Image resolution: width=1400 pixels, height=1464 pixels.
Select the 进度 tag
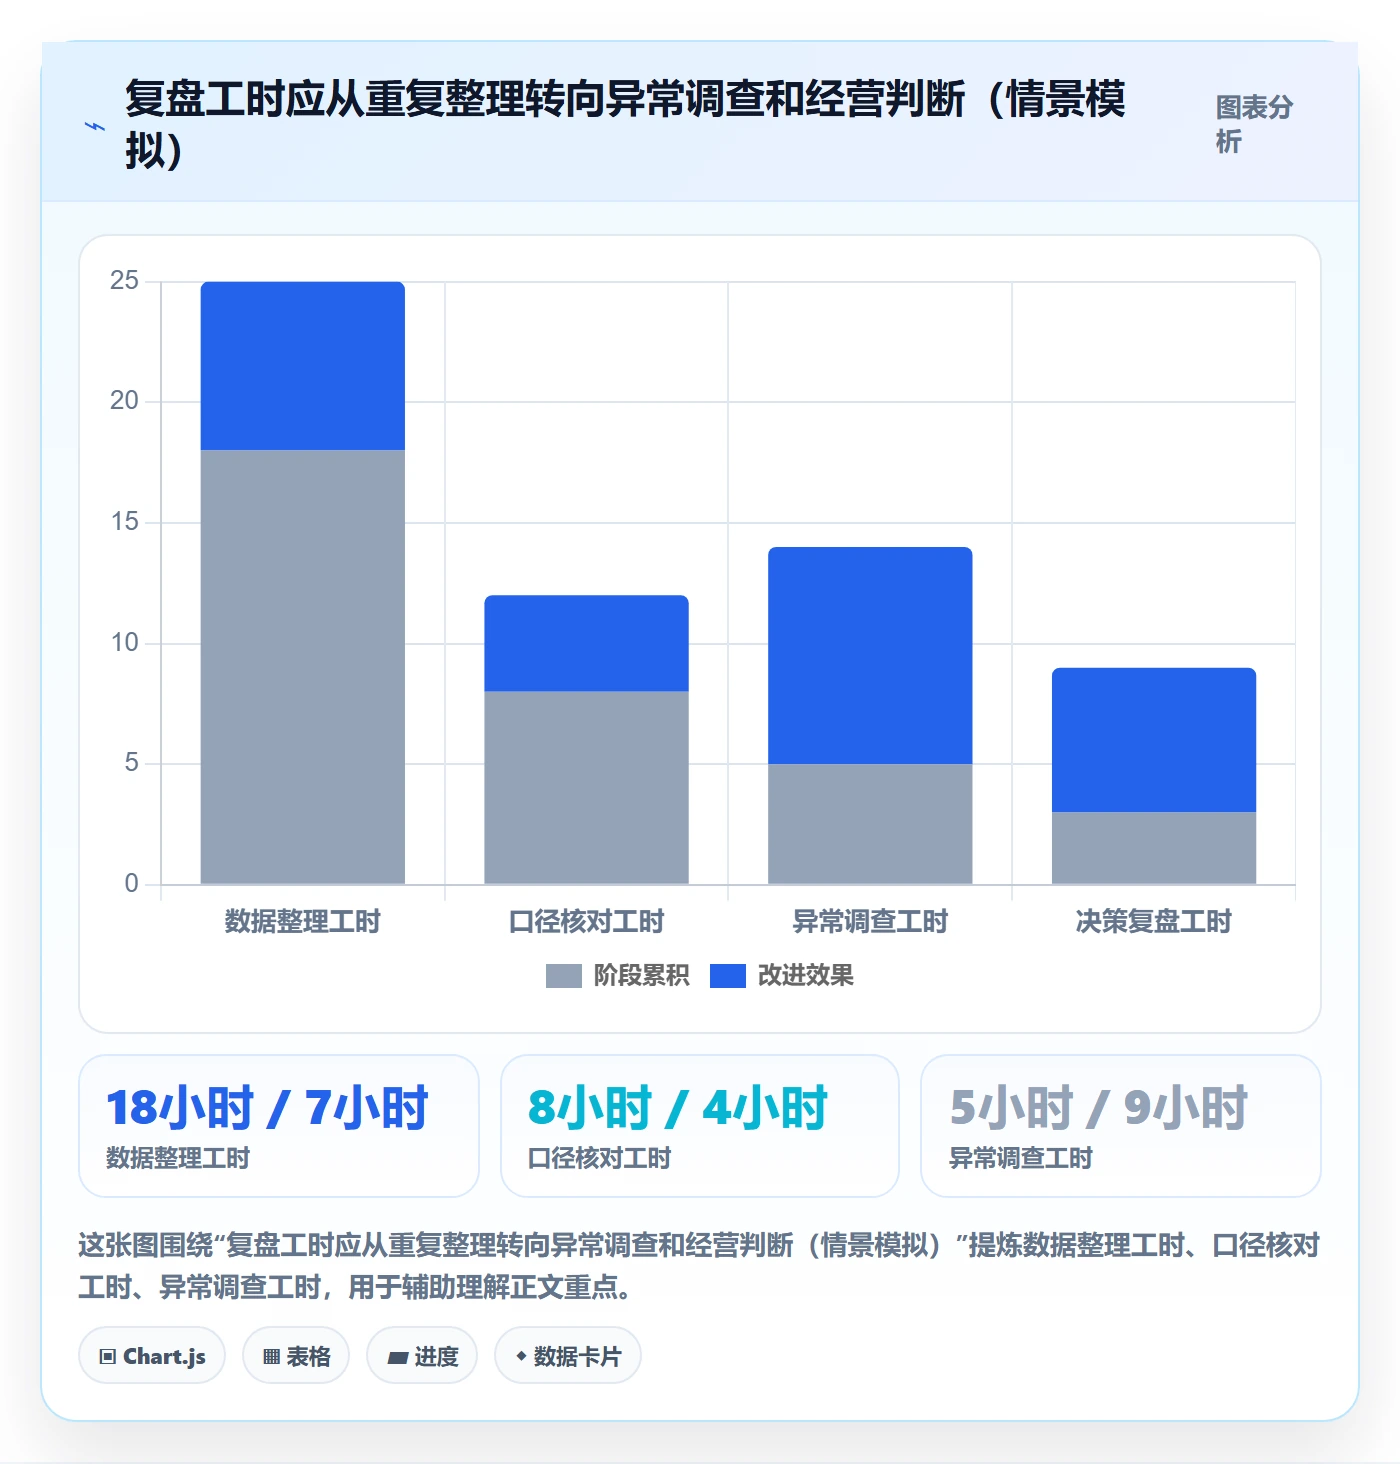pos(422,1356)
